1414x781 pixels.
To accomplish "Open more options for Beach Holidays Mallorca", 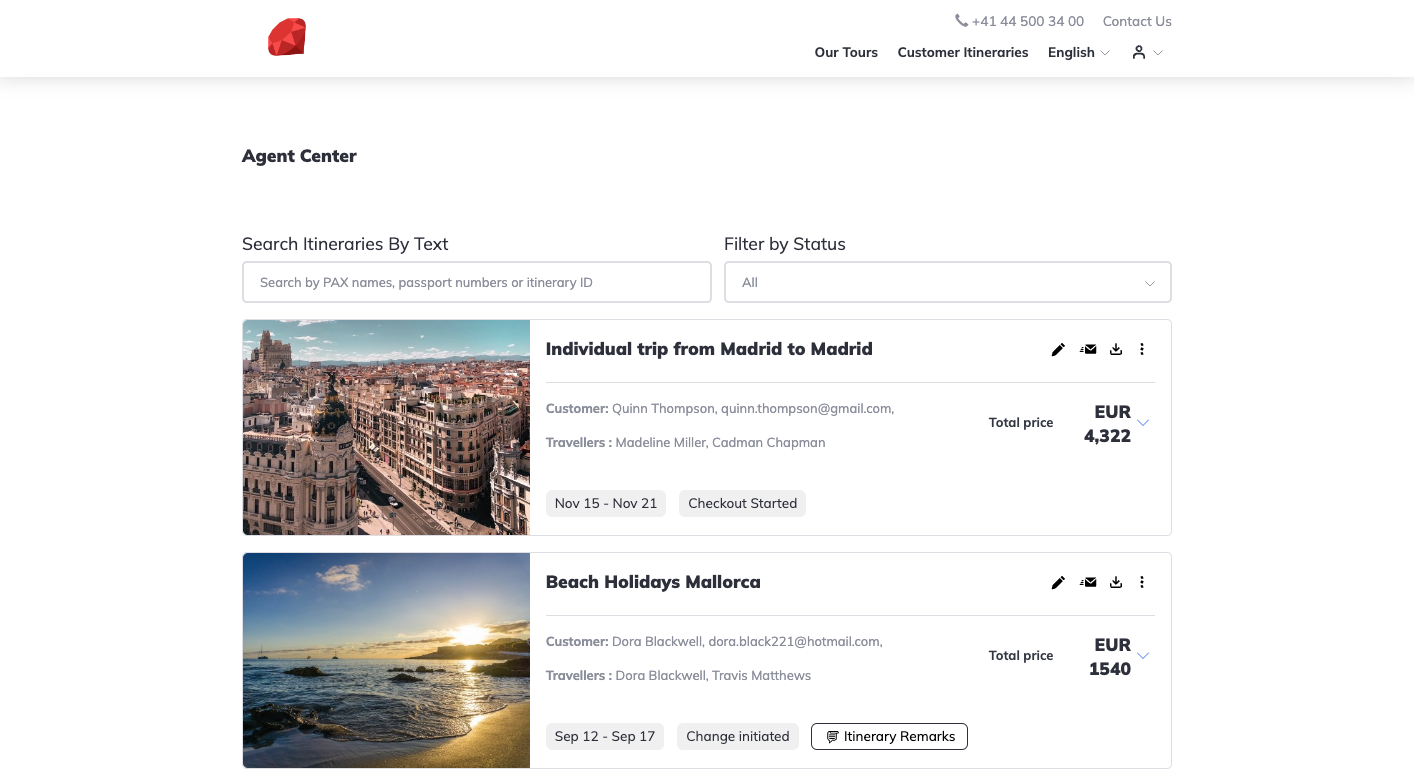I will pos(1142,582).
